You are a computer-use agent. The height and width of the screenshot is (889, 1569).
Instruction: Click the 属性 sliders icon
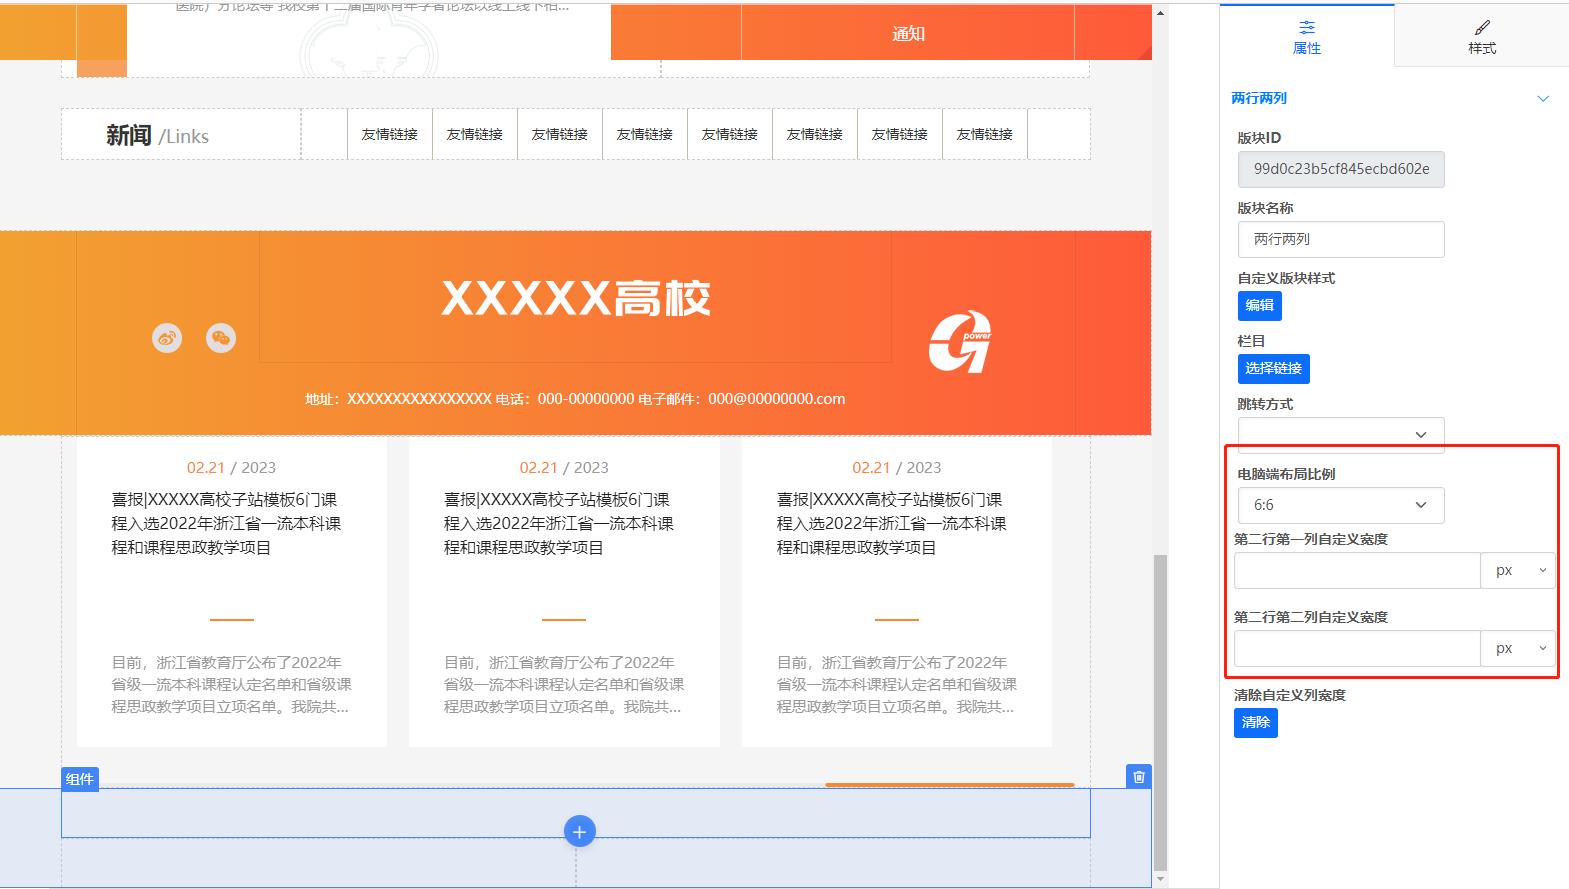pyautogui.click(x=1306, y=28)
